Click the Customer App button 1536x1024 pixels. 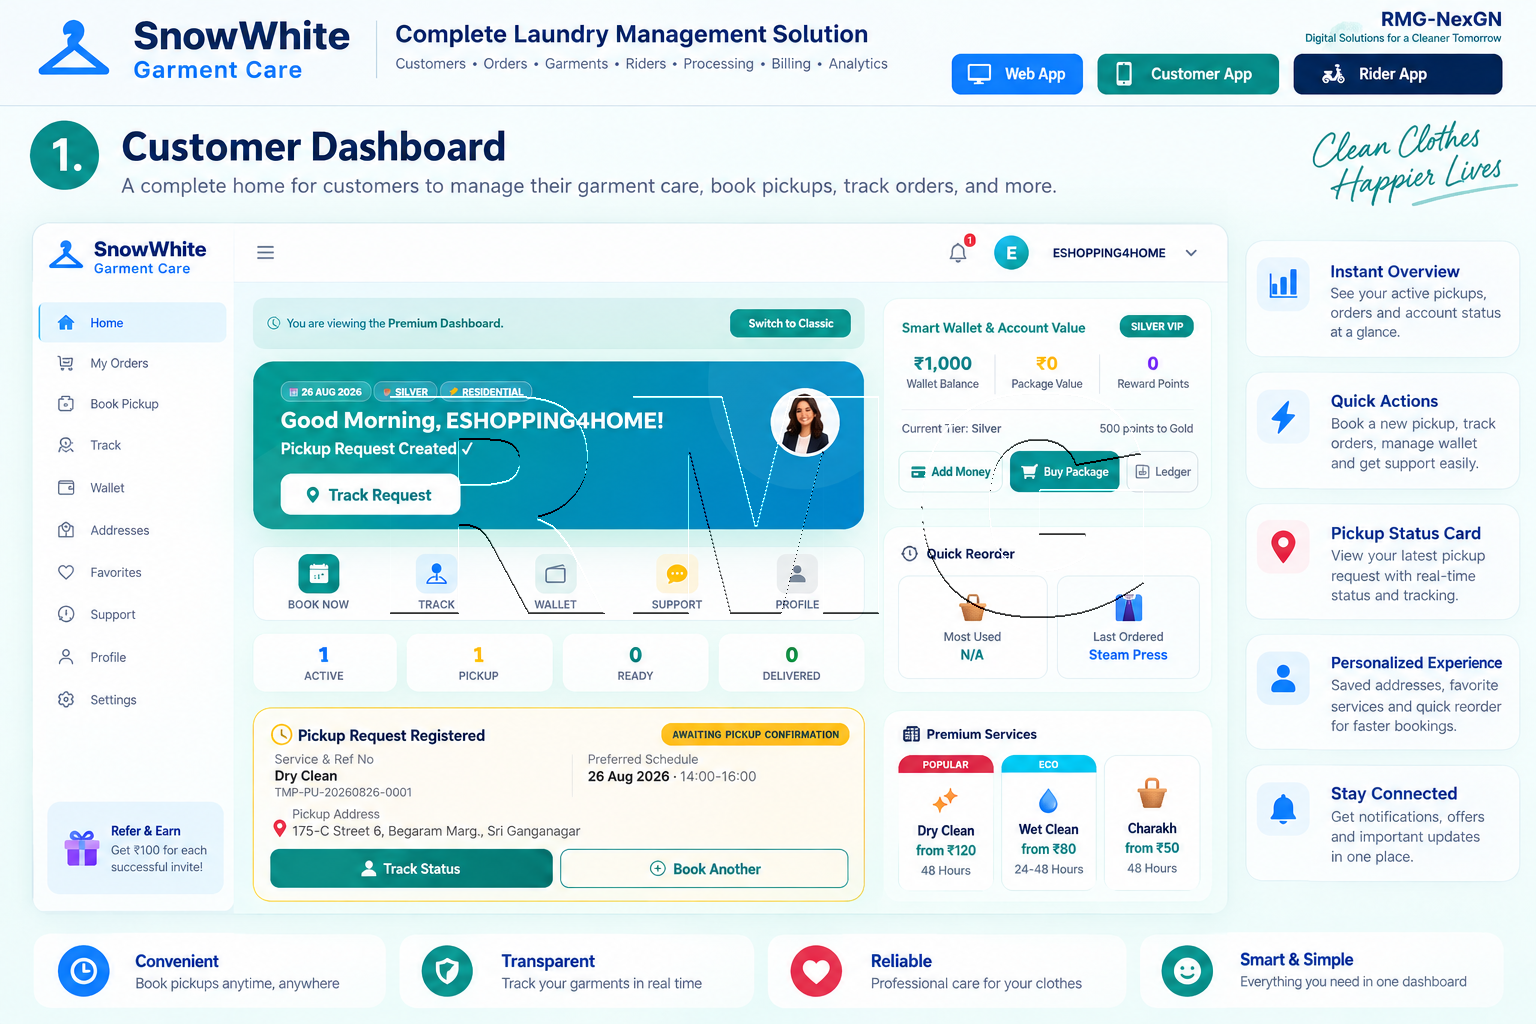(1188, 74)
